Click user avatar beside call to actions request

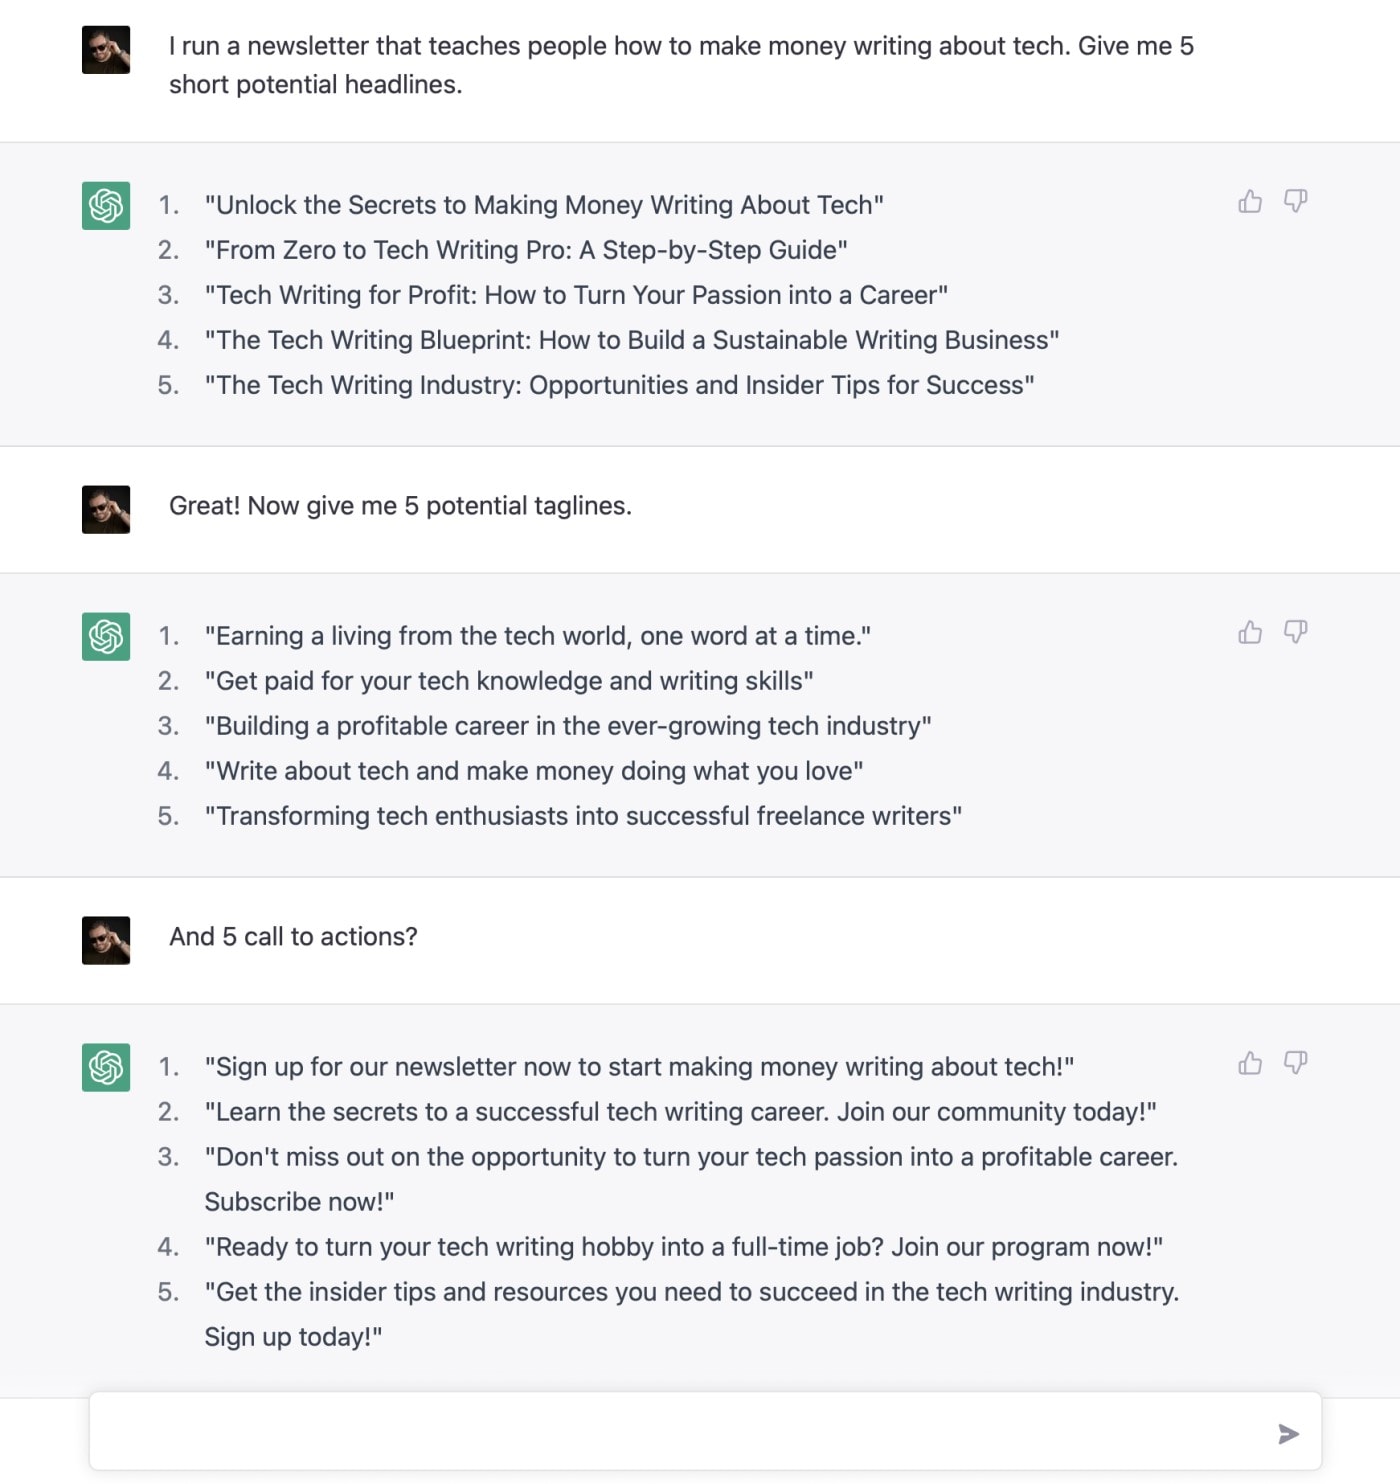106,941
